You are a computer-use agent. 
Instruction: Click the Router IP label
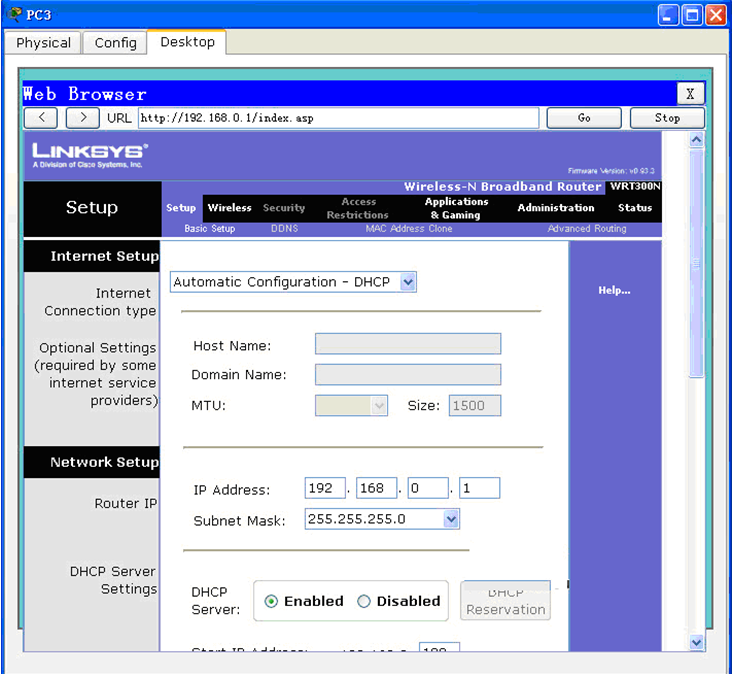tap(126, 504)
